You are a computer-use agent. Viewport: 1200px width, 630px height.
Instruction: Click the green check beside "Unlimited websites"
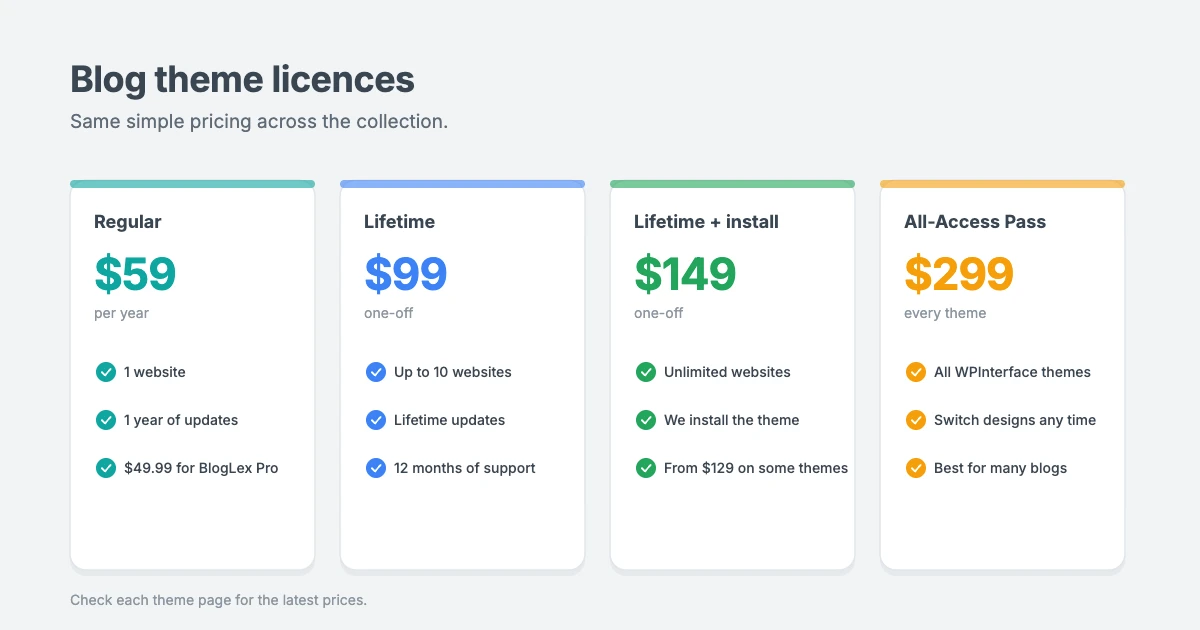pos(645,372)
